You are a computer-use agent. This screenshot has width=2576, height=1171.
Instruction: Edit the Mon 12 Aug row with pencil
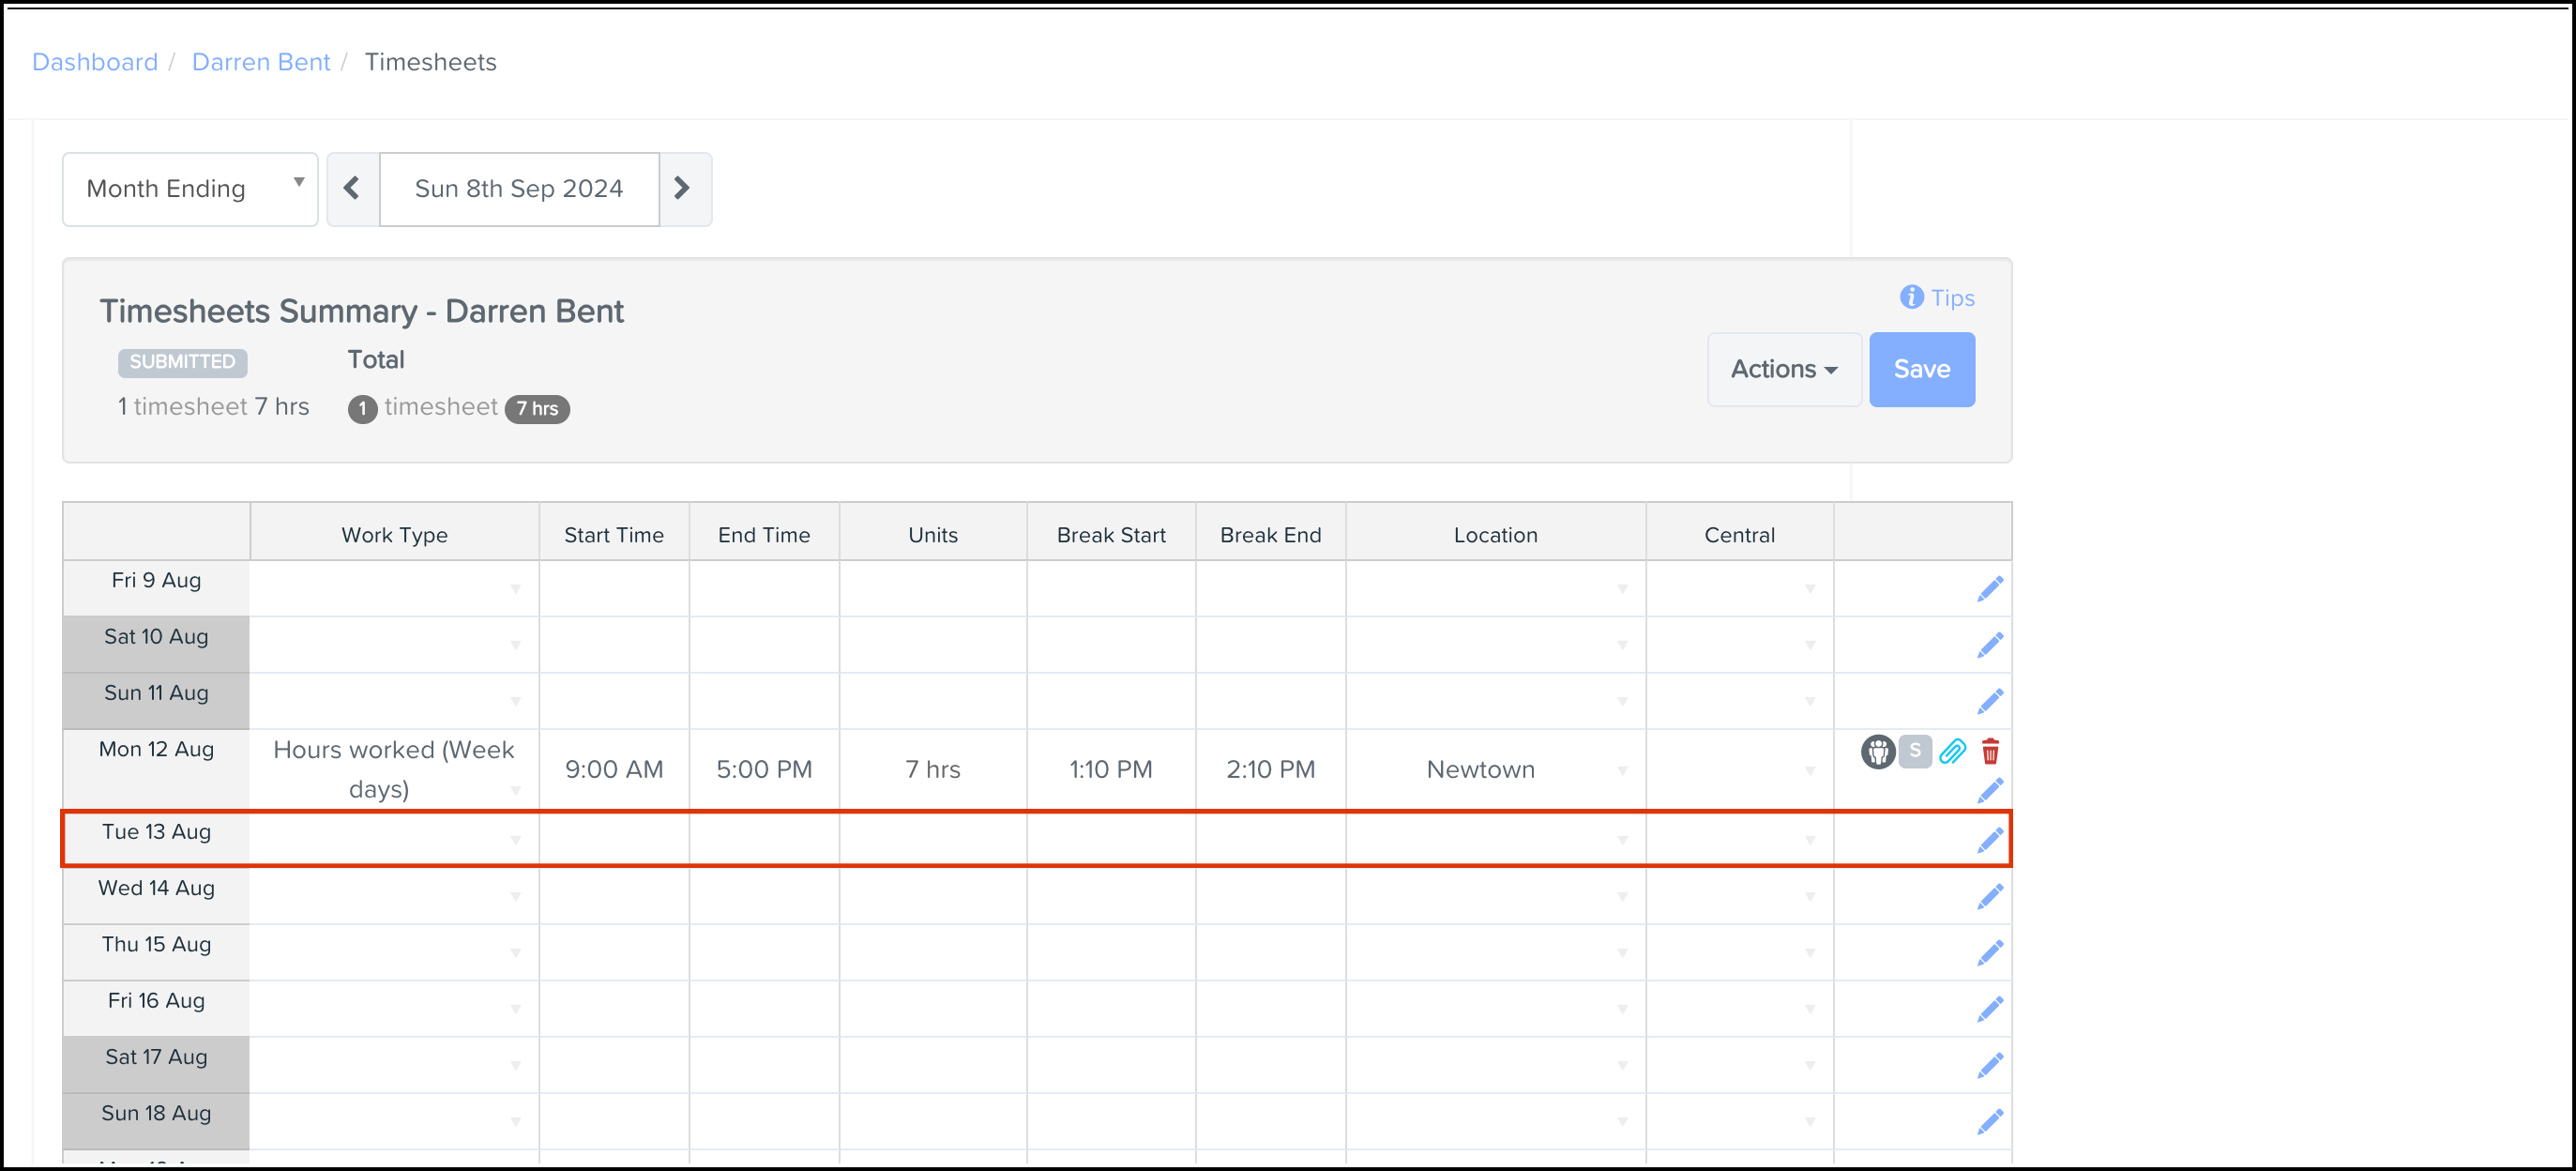tap(1989, 790)
